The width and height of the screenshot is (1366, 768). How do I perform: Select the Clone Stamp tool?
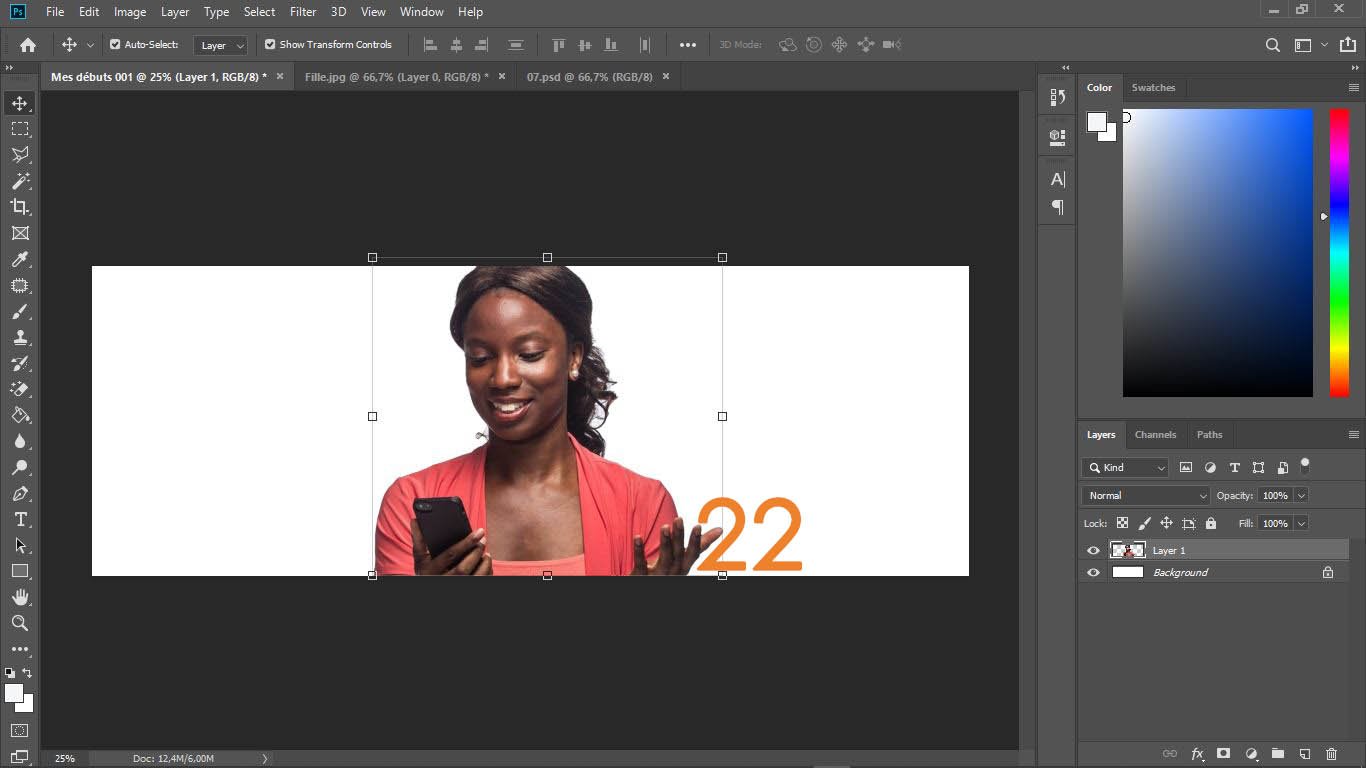click(x=20, y=337)
